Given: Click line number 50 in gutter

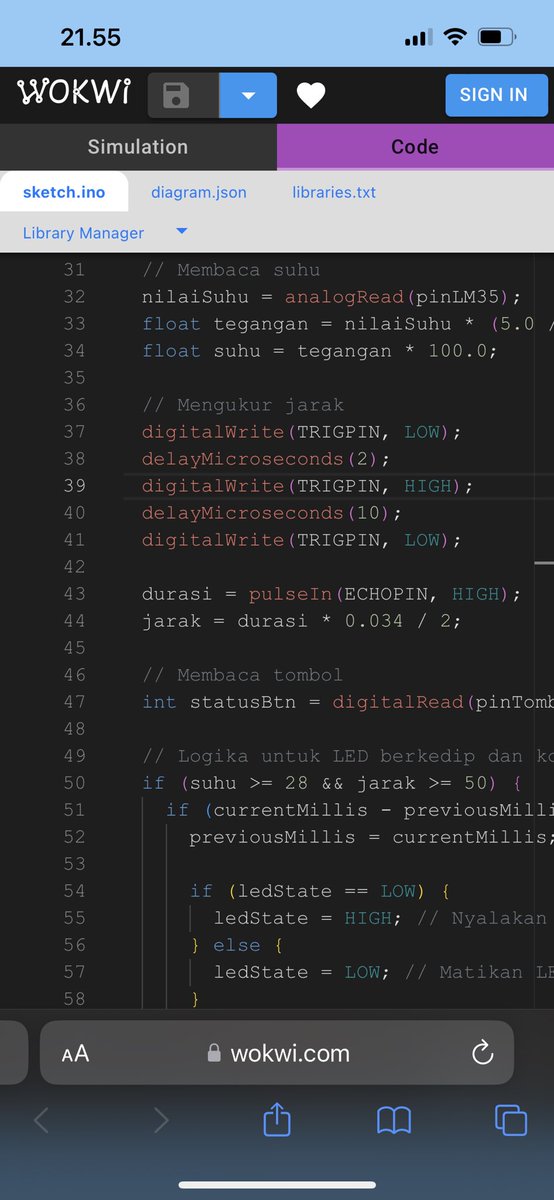Looking at the screenshot, I should [x=75, y=783].
